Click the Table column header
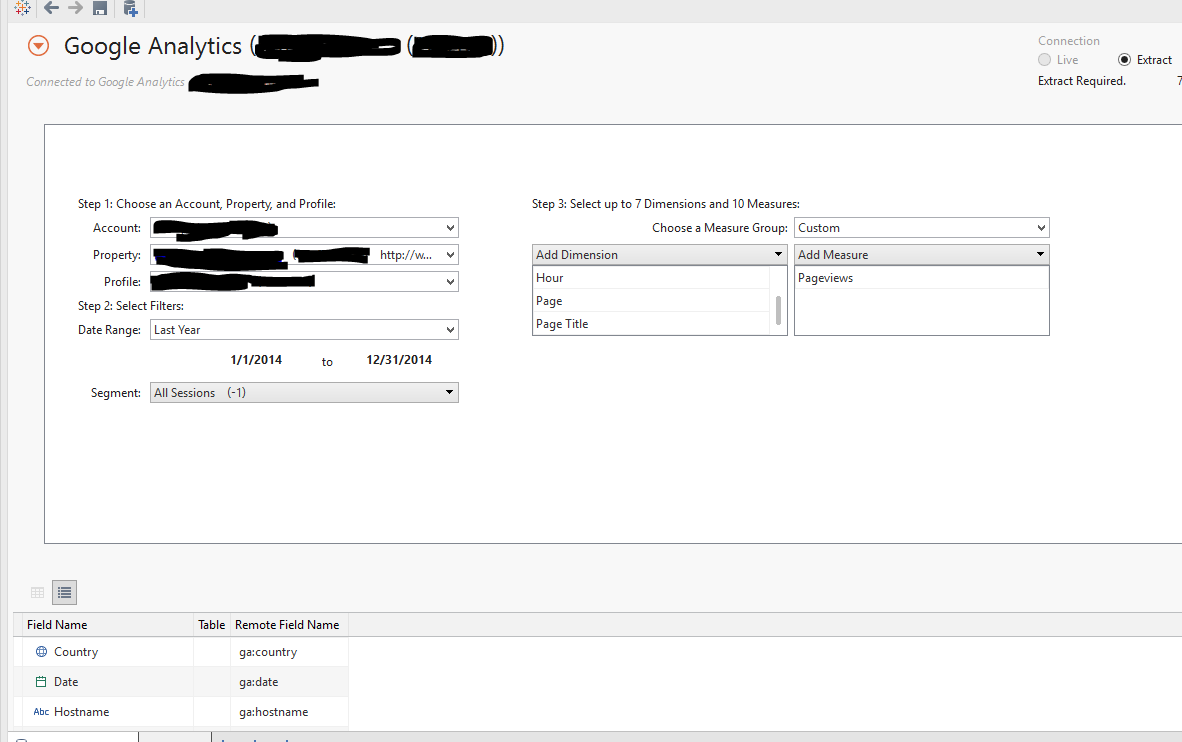Image resolution: width=1182 pixels, height=742 pixels. [x=212, y=625]
